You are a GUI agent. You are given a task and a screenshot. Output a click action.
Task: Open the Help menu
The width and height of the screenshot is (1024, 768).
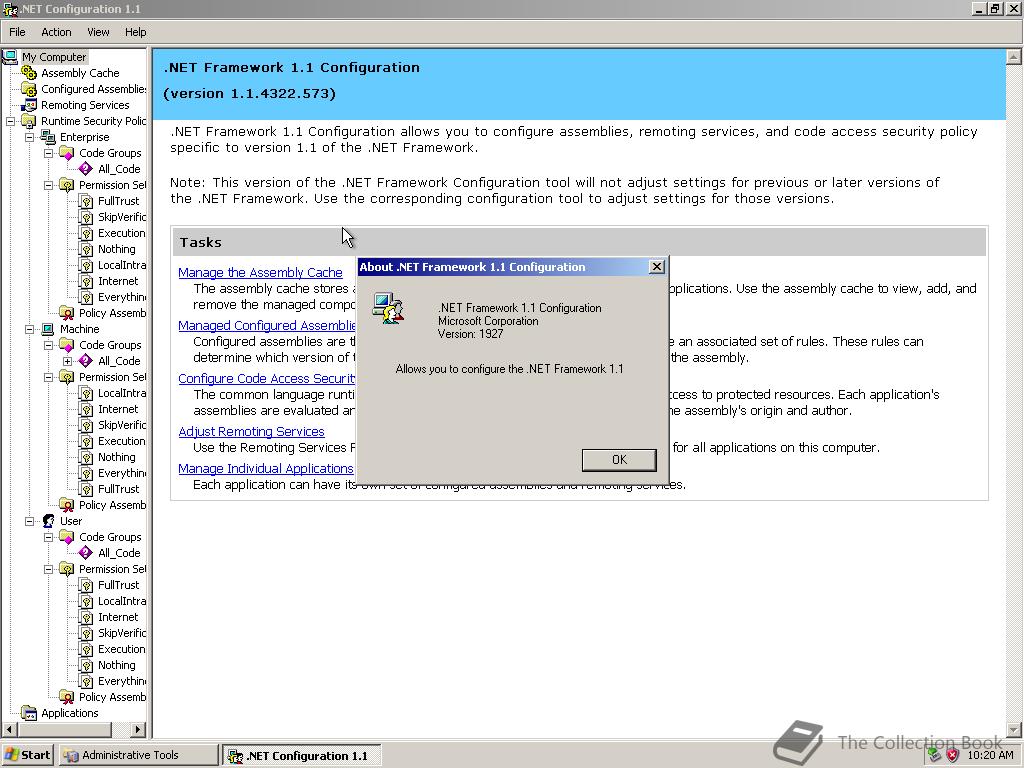136,32
